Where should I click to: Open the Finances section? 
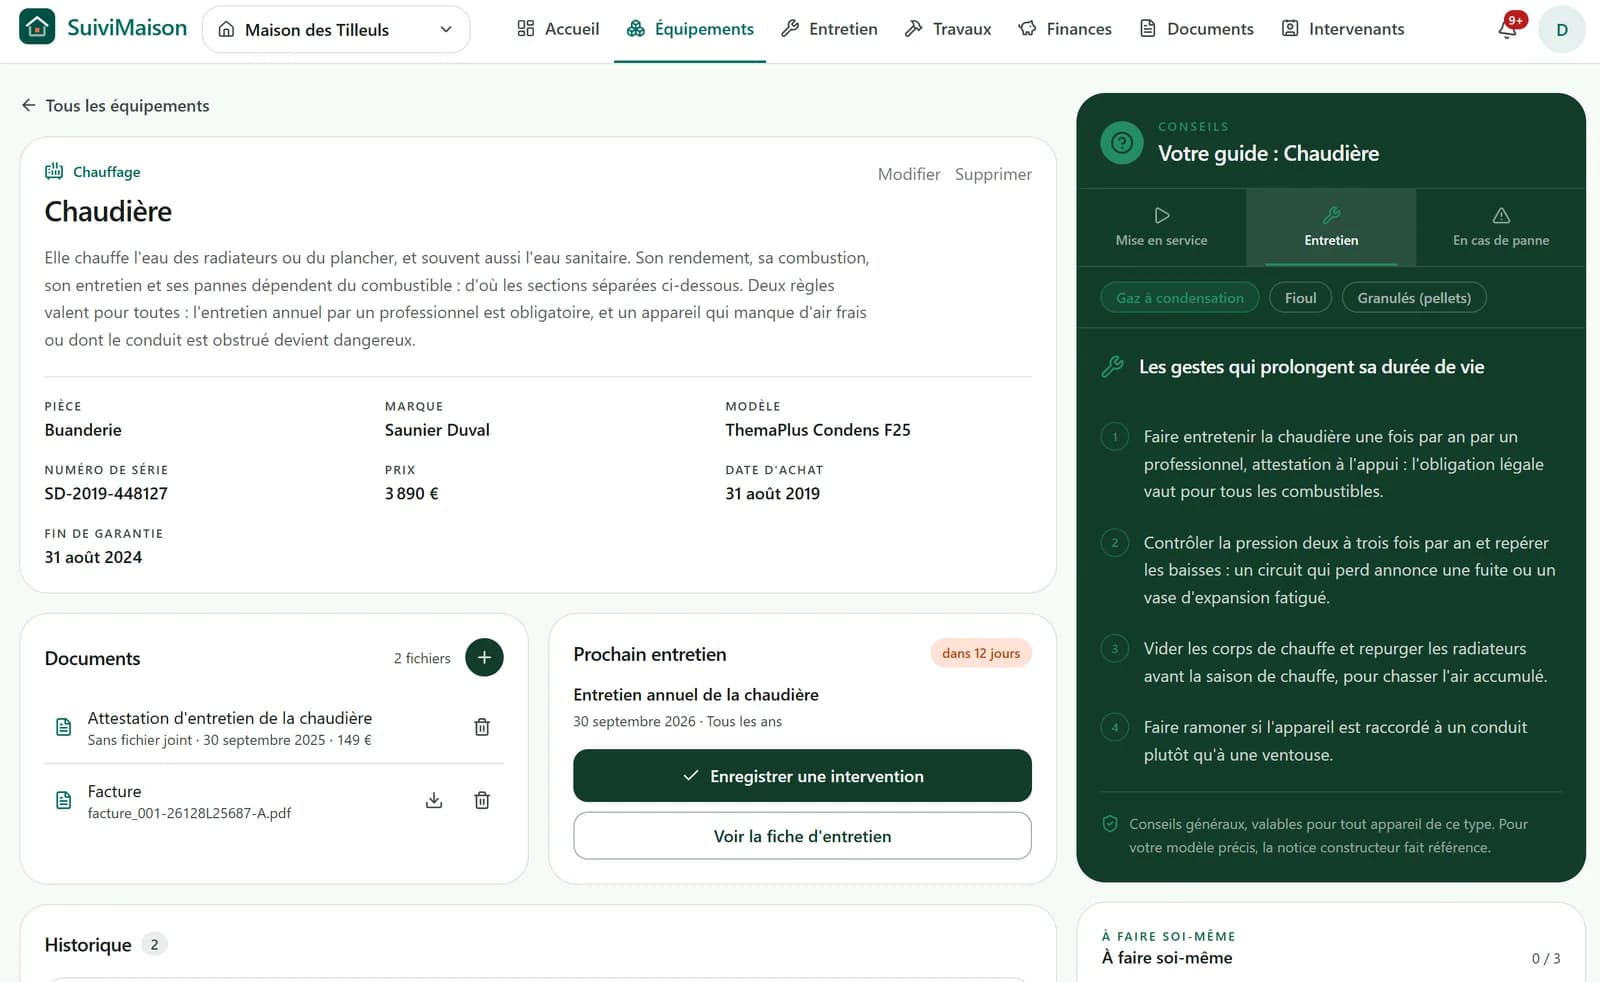tap(1065, 29)
